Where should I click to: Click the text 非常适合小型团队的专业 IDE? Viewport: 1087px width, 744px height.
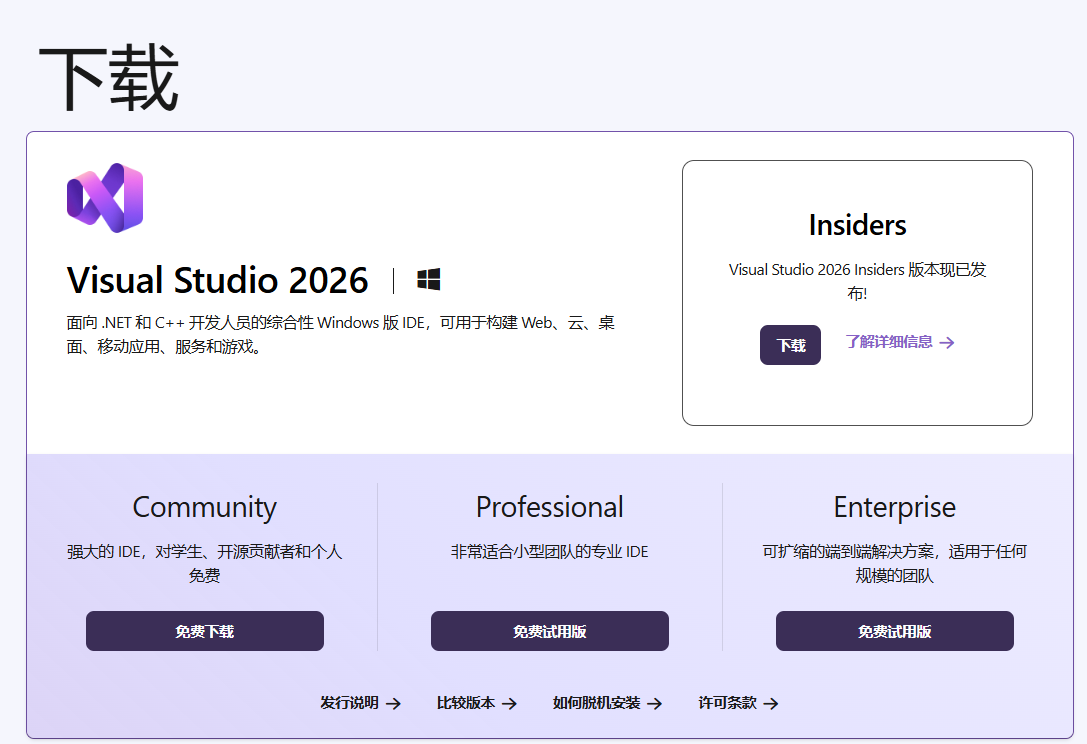550,552
